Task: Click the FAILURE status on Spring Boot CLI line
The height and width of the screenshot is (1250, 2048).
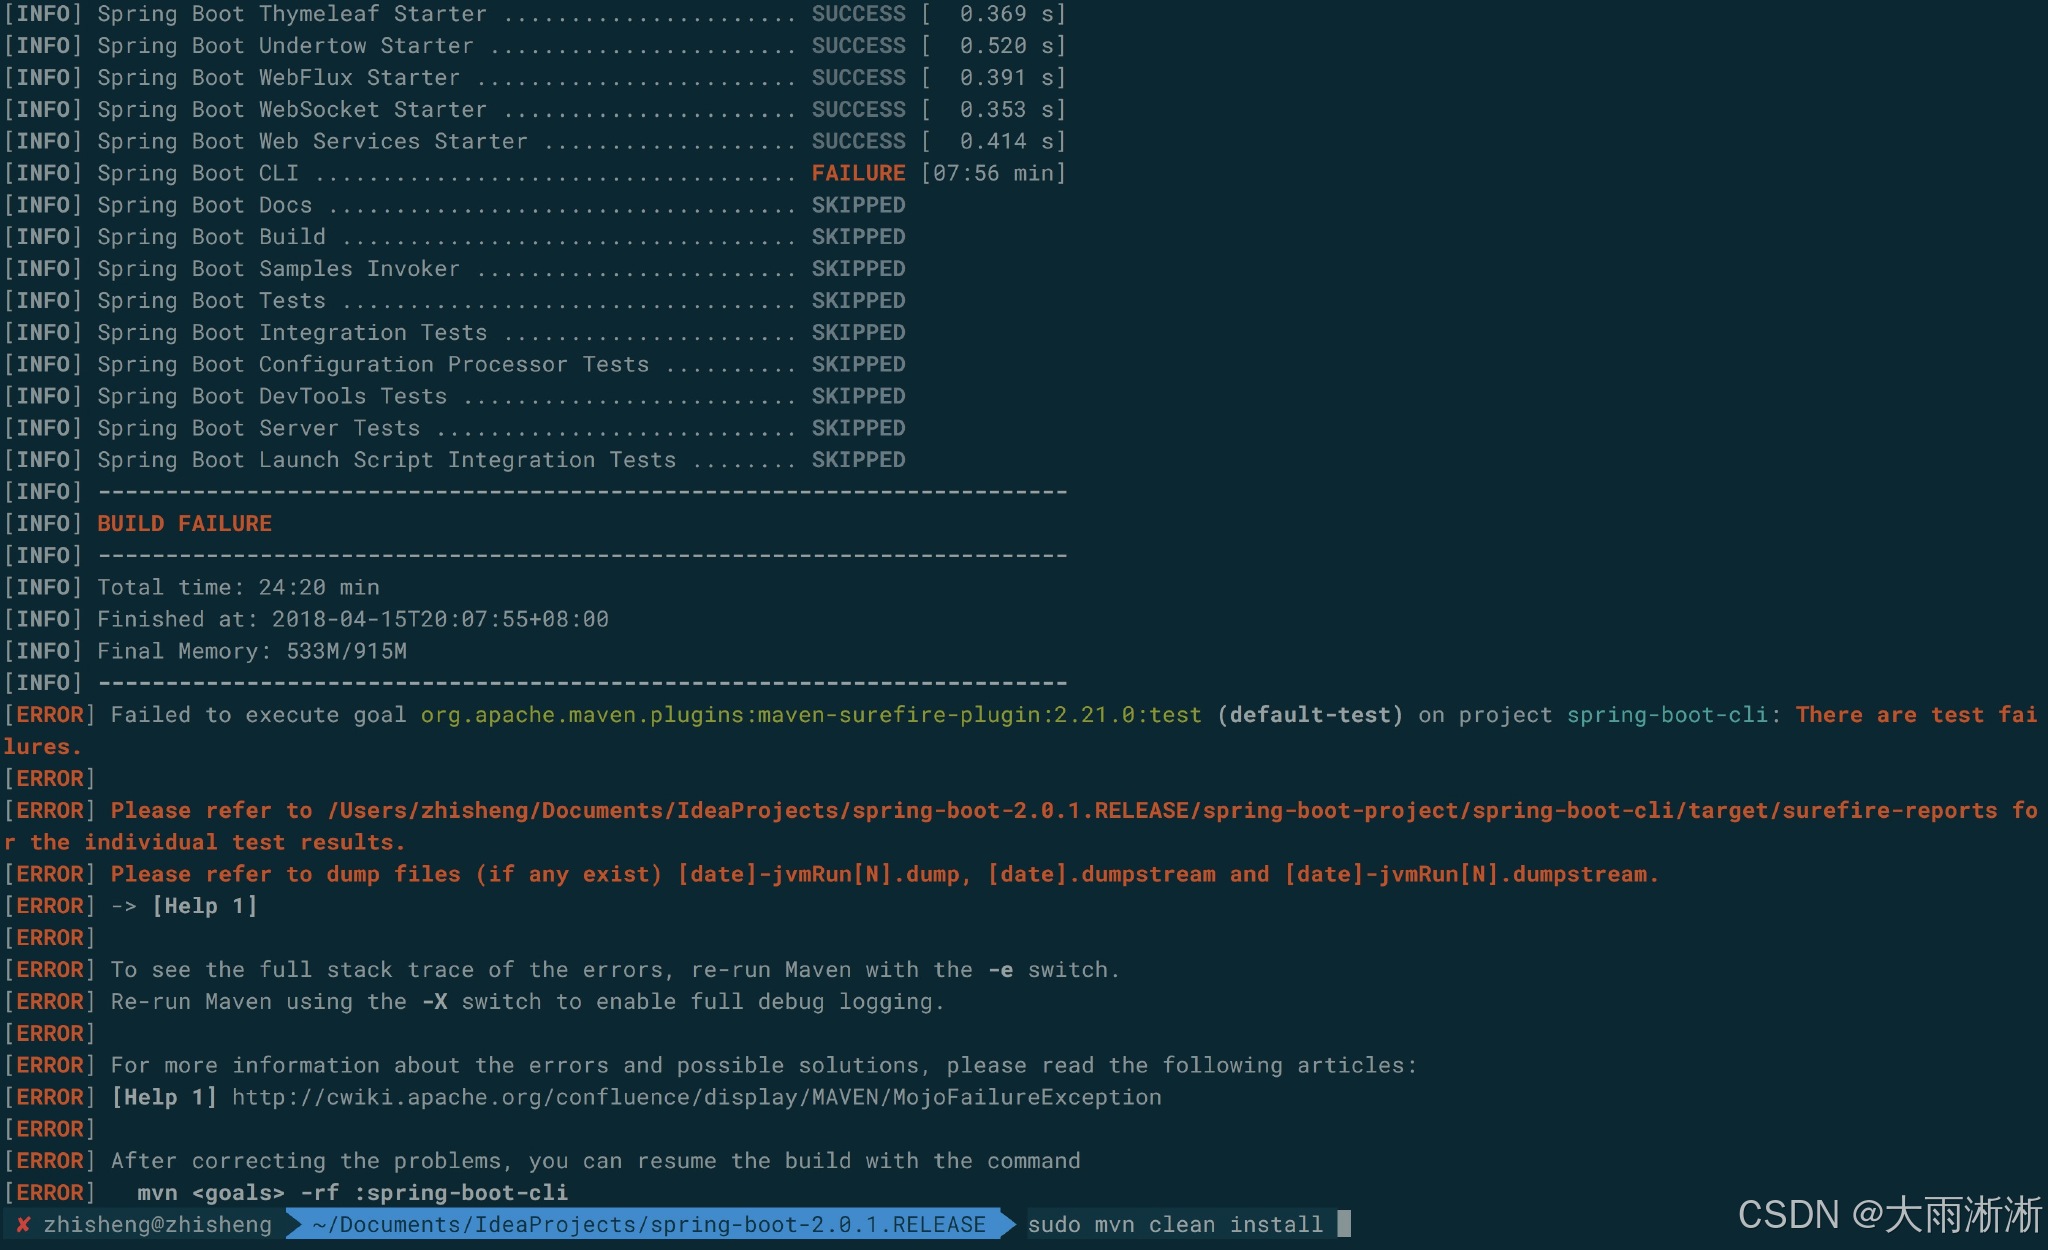Action: [x=858, y=173]
